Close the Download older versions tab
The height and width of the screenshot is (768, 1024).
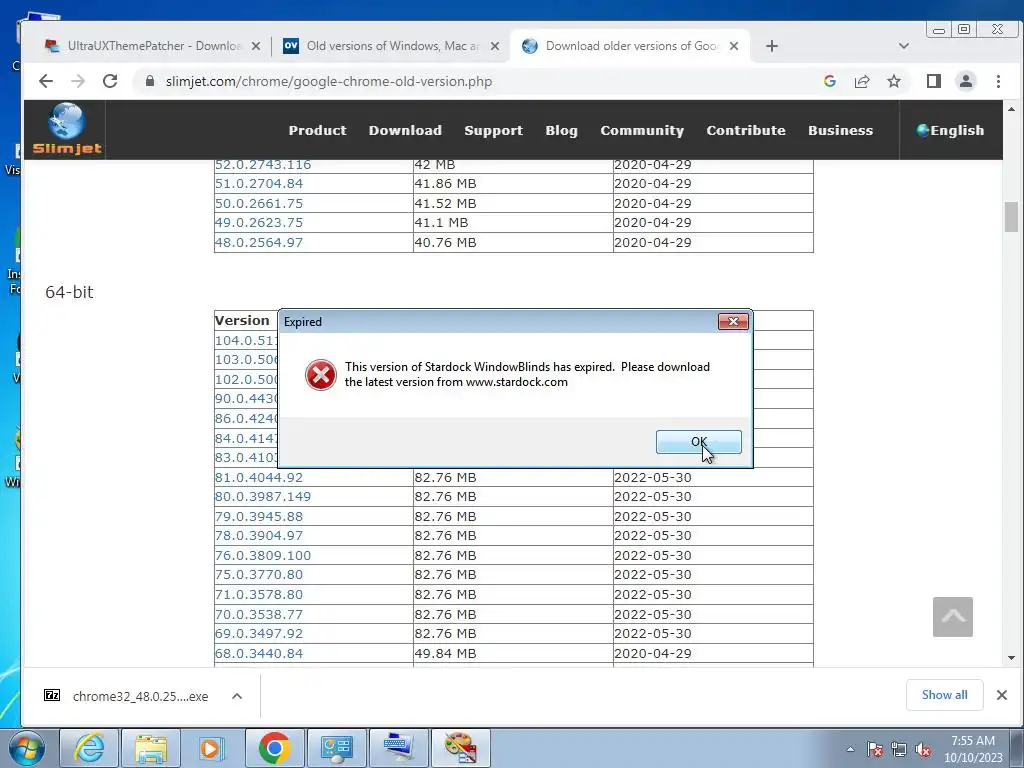click(x=734, y=46)
